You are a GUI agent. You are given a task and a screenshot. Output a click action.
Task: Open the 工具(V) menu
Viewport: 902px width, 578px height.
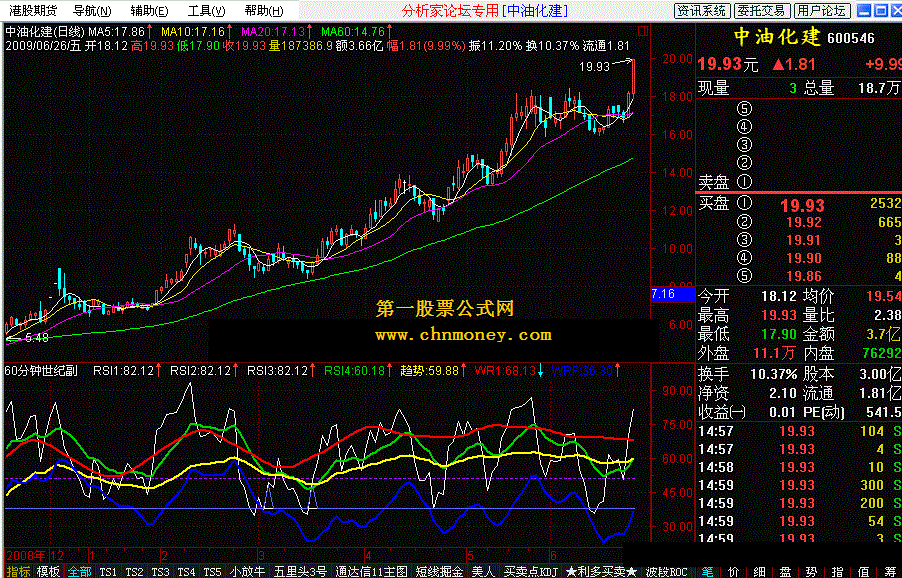coord(206,10)
